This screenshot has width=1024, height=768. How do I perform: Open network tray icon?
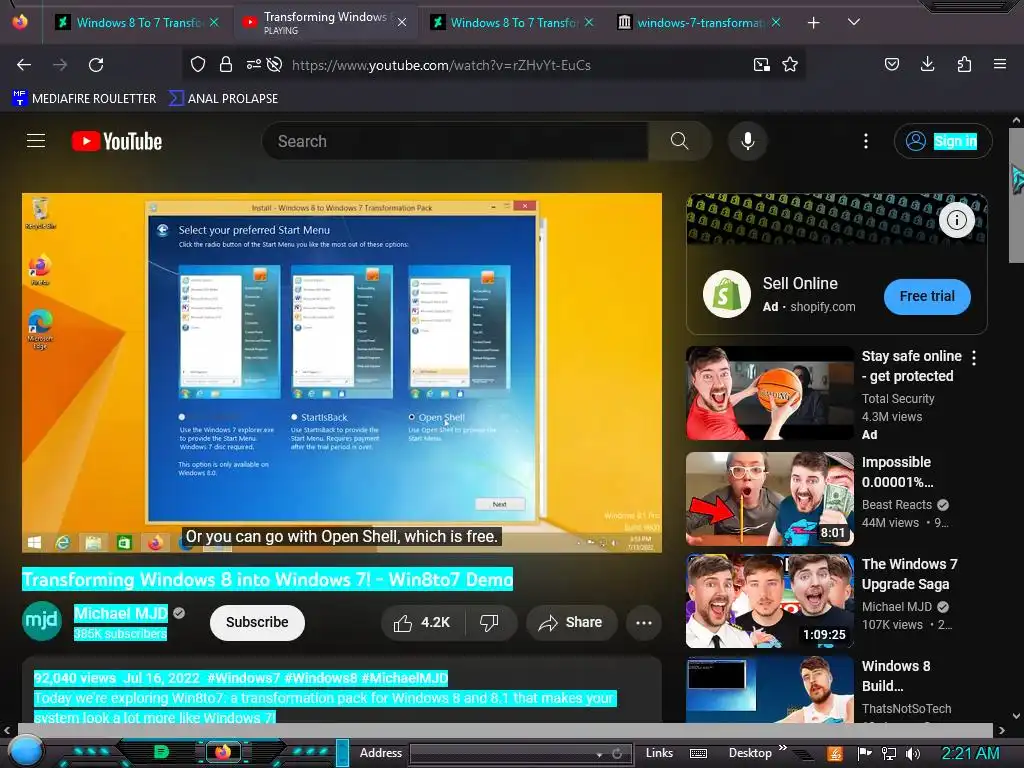888,754
